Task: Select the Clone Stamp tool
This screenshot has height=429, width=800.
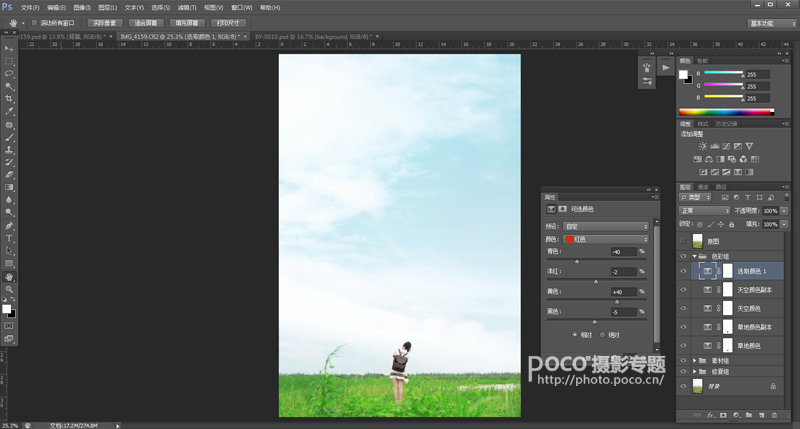Action: click(x=9, y=150)
